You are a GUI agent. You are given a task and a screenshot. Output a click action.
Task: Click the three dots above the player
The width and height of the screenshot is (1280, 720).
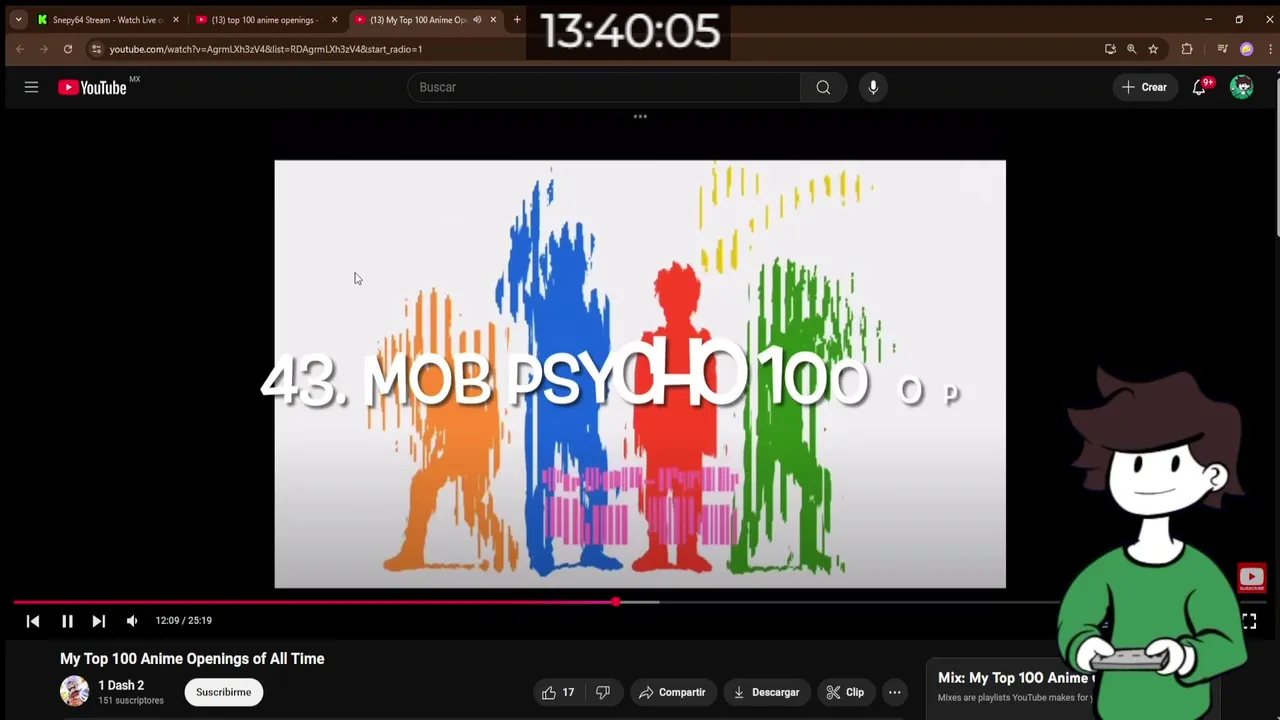640,117
